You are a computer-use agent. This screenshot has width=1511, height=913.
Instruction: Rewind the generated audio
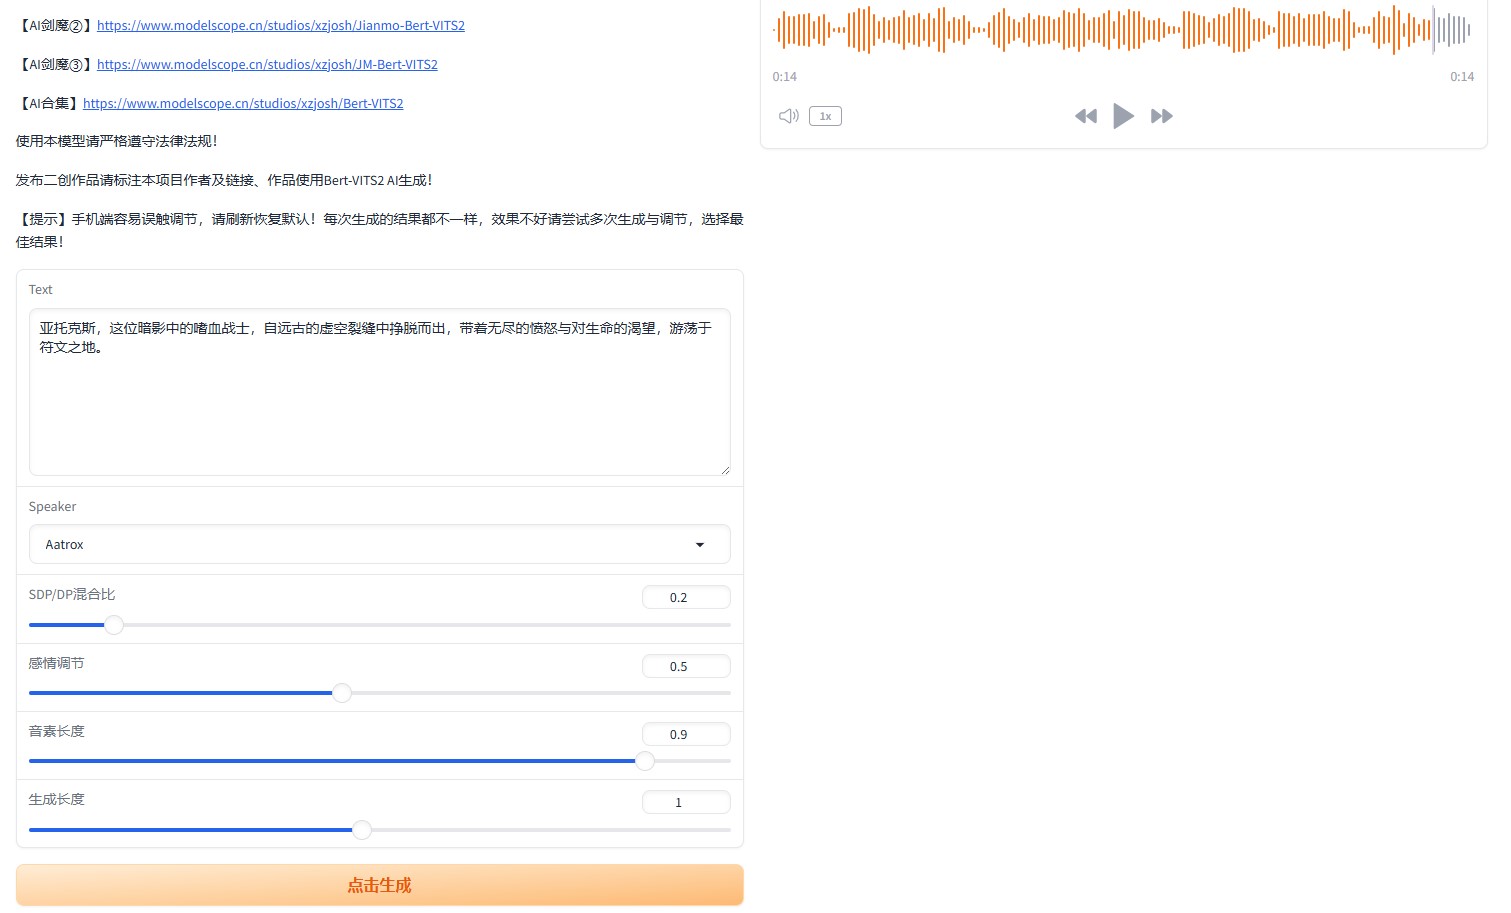(x=1086, y=116)
